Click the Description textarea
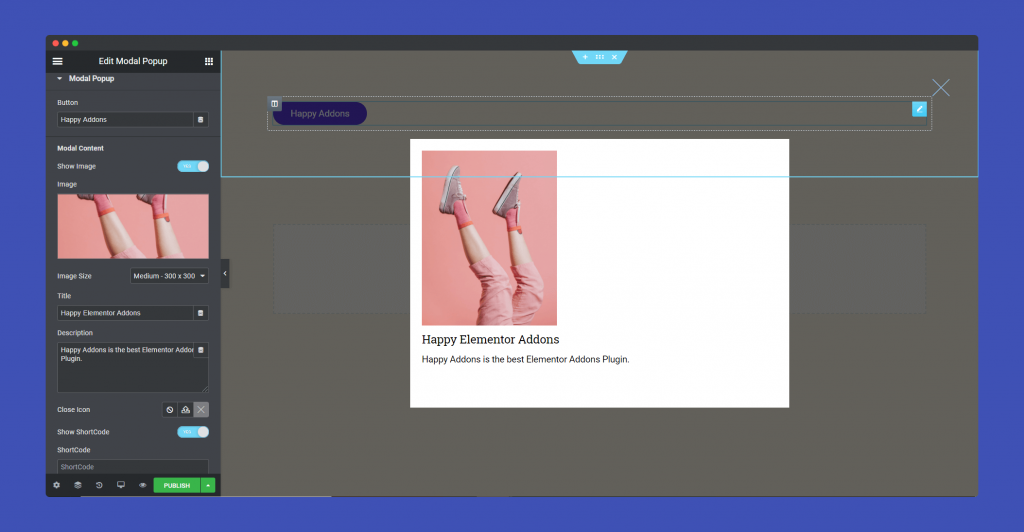The image size is (1024, 532). point(133,367)
